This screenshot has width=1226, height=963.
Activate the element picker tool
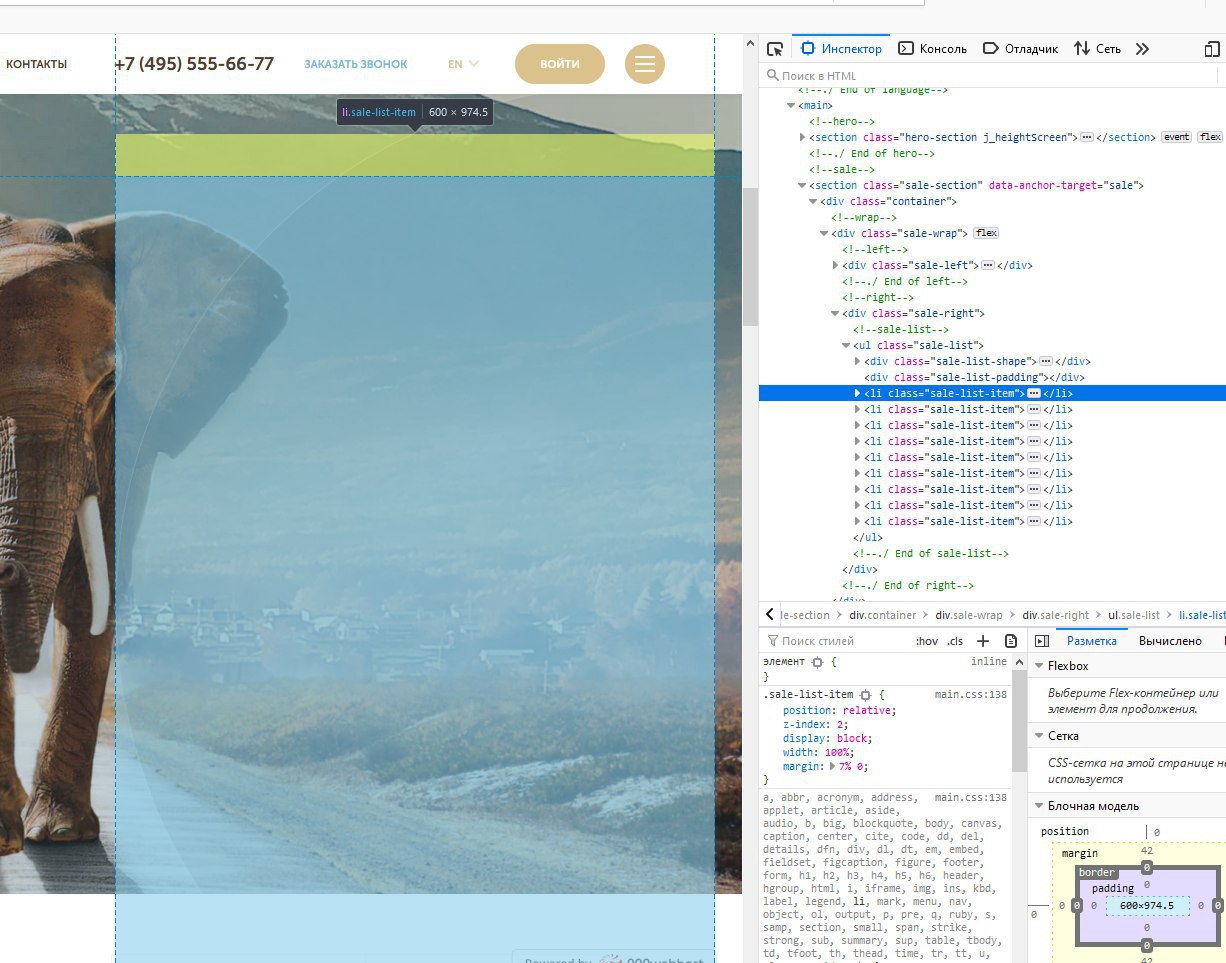[x=774, y=48]
